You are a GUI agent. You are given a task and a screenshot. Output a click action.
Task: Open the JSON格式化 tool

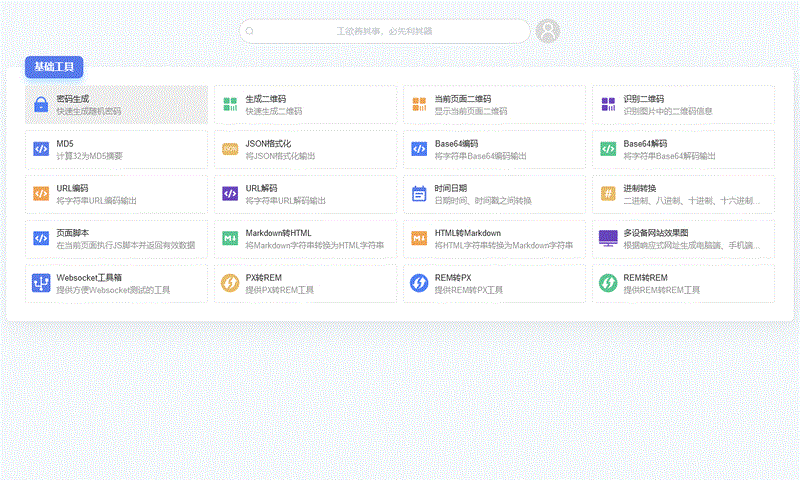click(305, 149)
